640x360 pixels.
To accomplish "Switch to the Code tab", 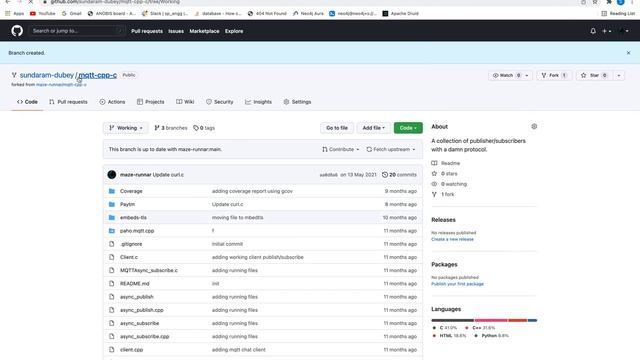I will [27, 102].
